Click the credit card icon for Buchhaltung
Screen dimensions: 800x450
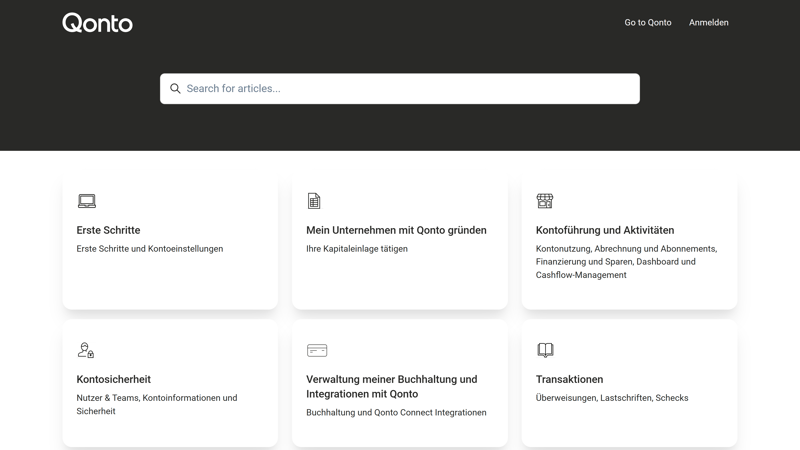[x=317, y=350]
